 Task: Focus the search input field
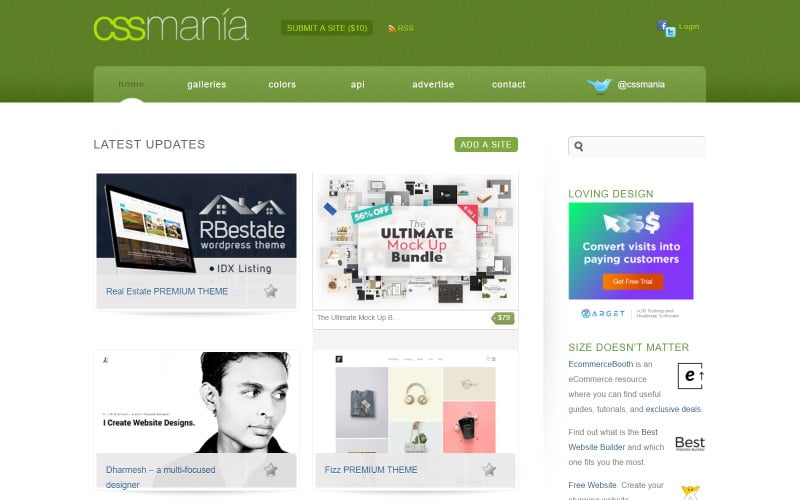637,146
